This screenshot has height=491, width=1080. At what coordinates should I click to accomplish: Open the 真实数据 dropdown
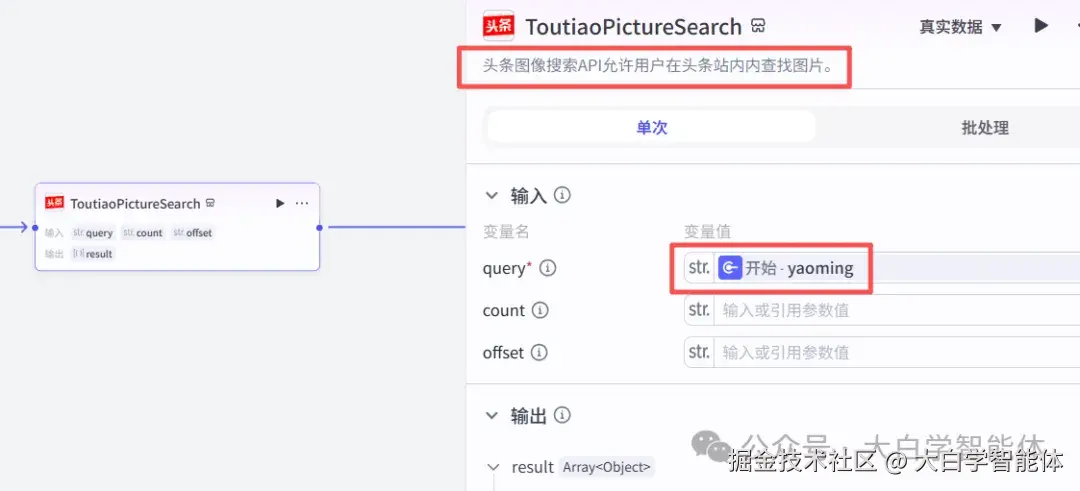point(960,27)
